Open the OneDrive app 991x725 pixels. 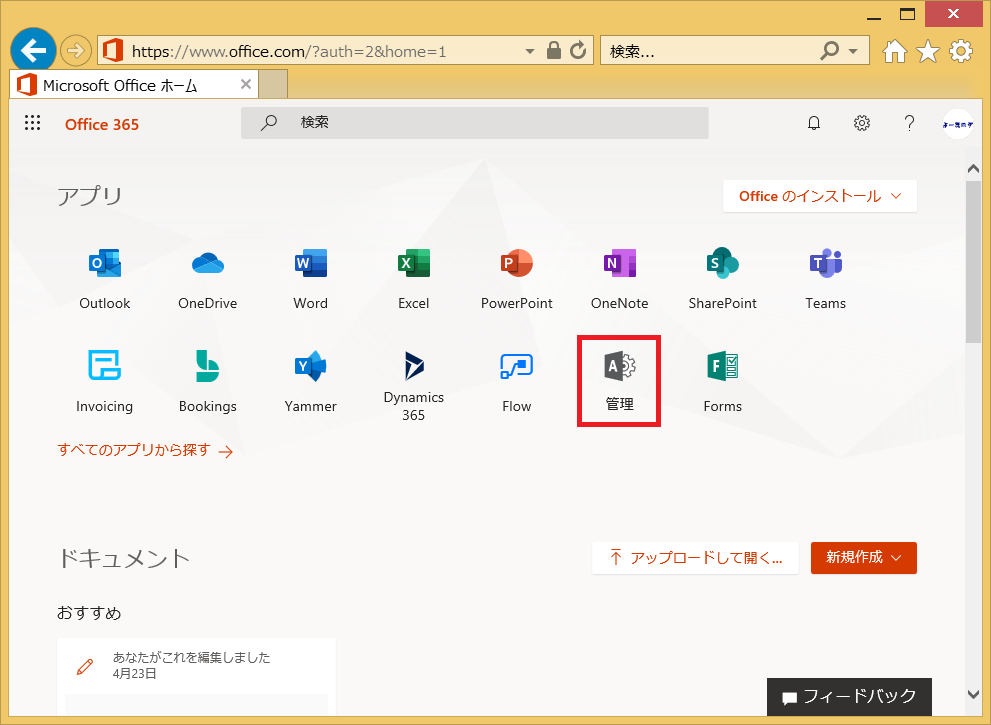(x=207, y=278)
